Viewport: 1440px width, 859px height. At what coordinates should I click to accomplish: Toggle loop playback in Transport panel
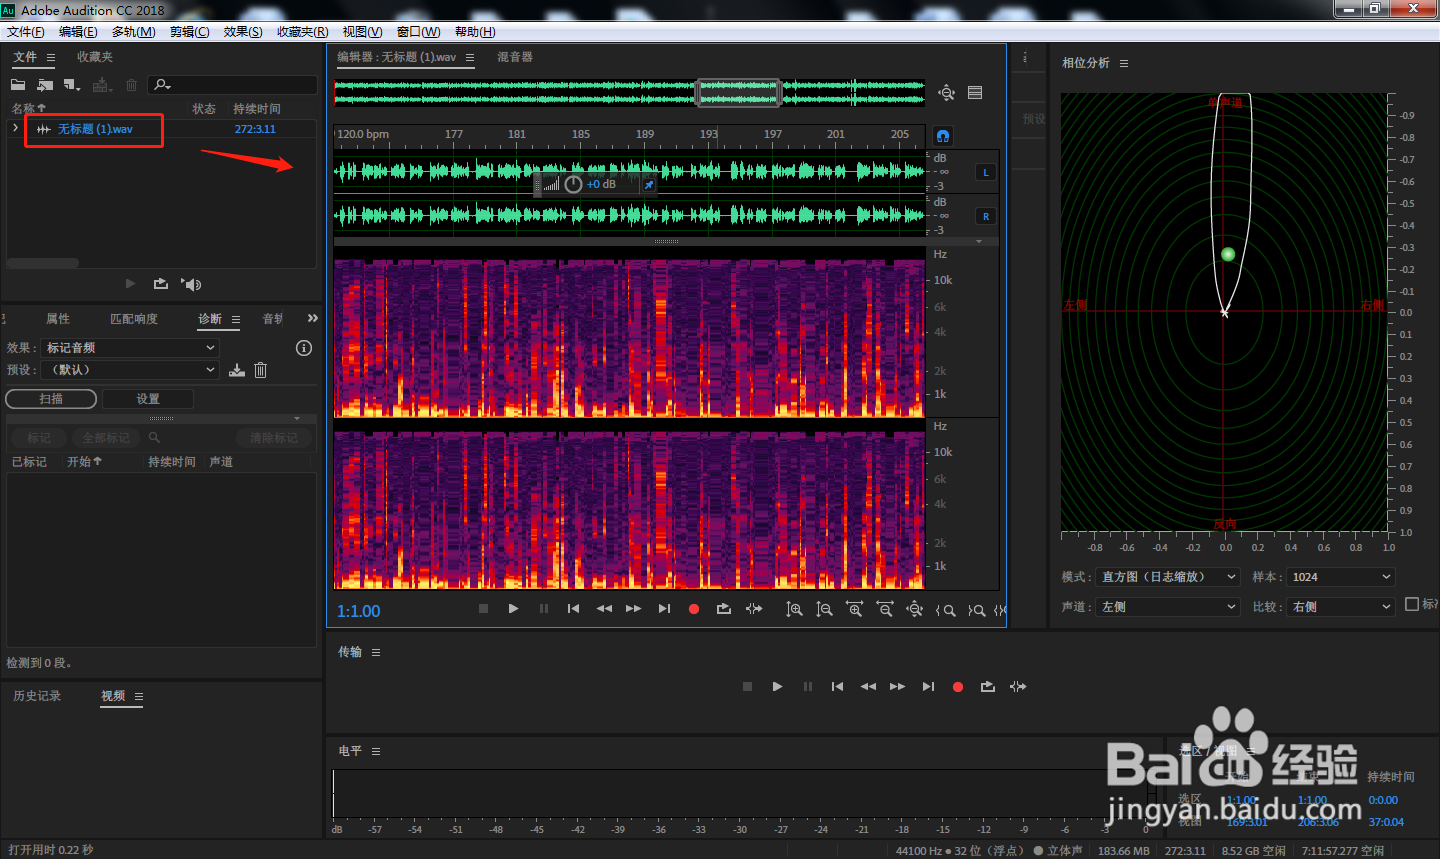(988, 687)
